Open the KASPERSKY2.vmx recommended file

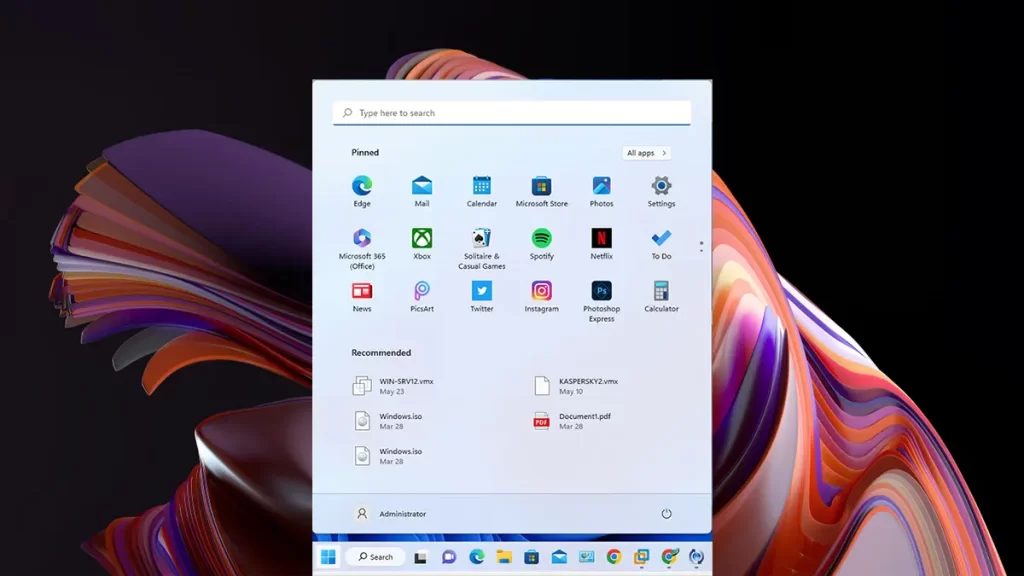[x=587, y=386]
